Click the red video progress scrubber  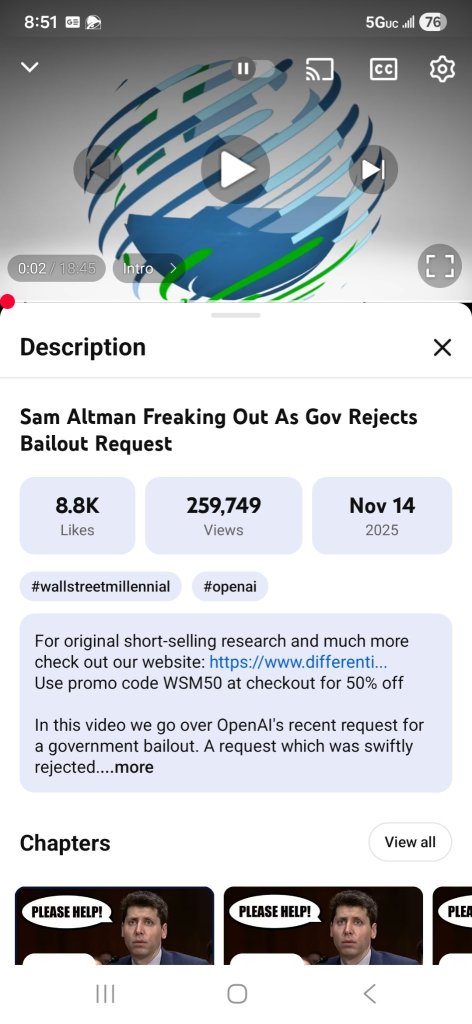(x=7, y=302)
